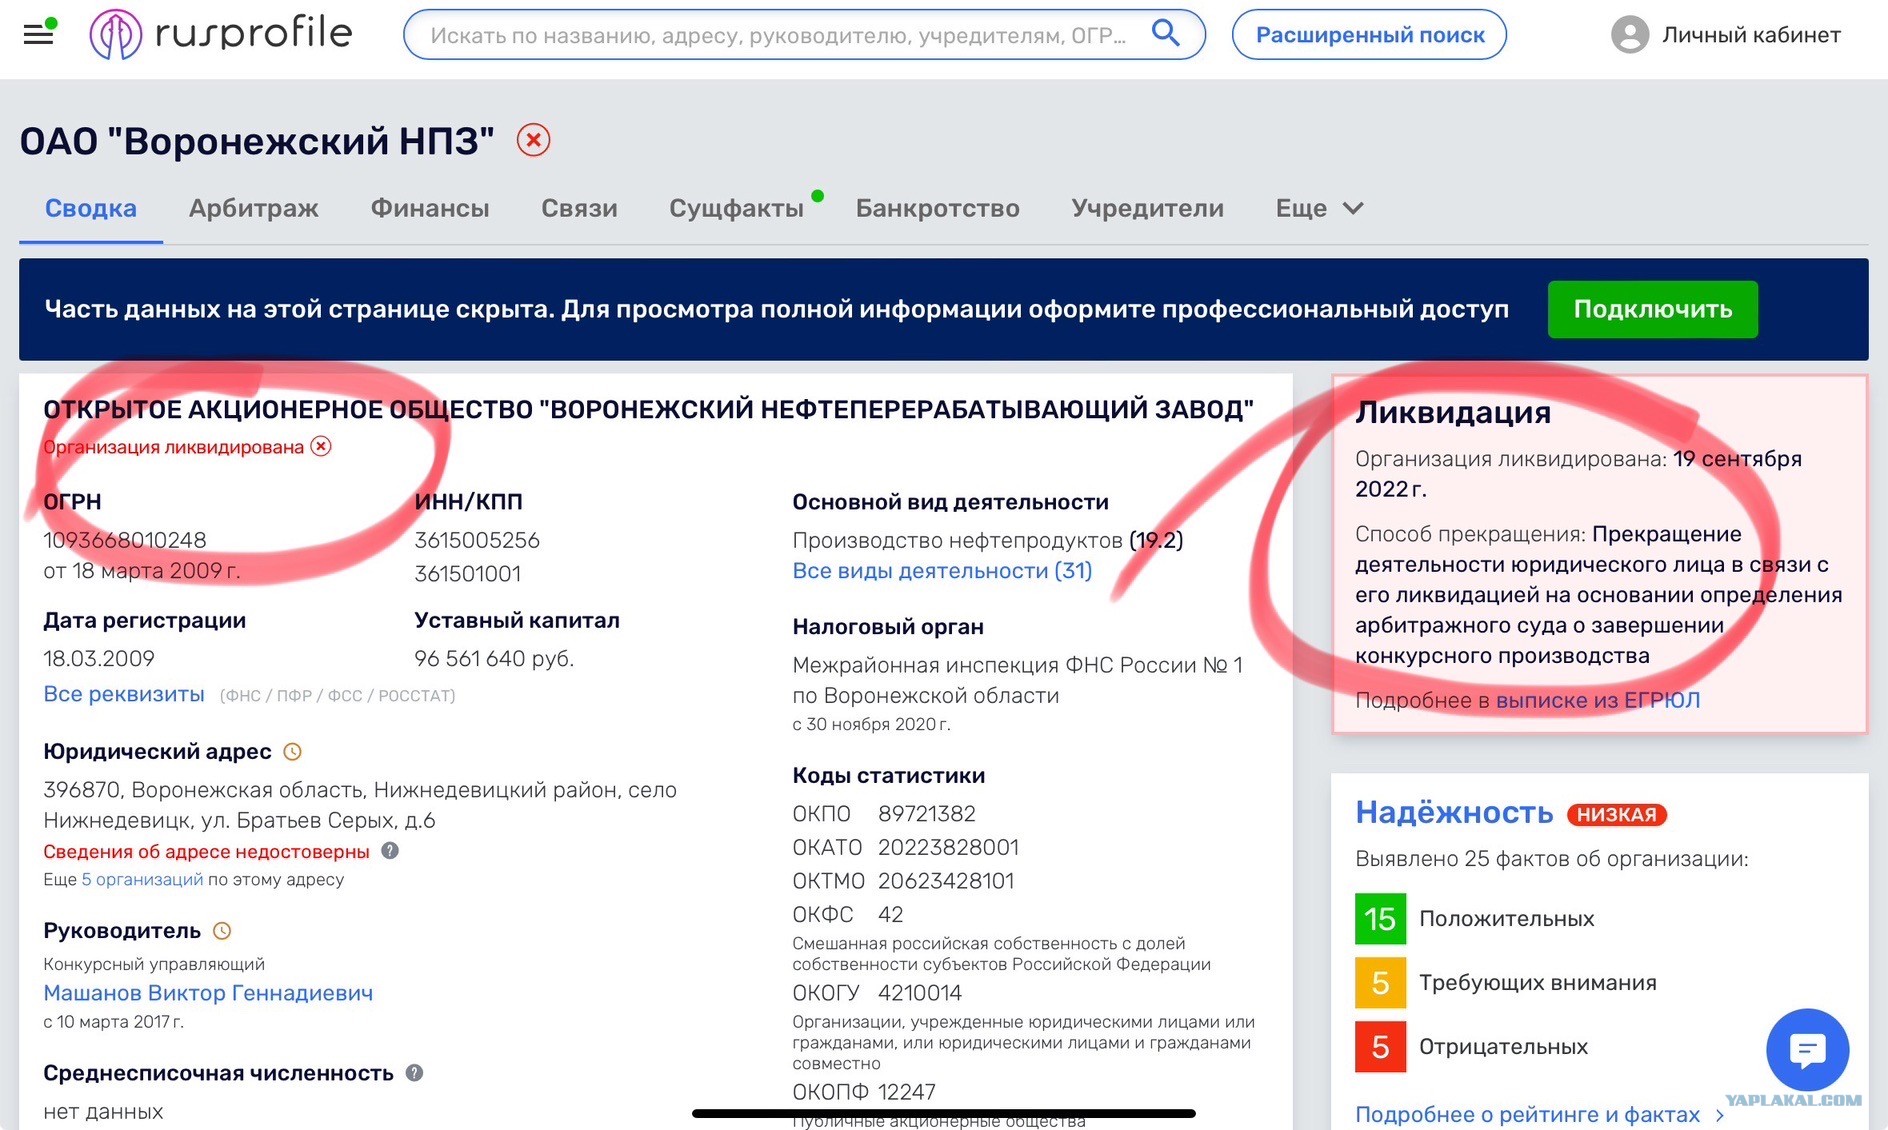Click the clock icon beside Юридический адрес
The height and width of the screenshot is (1130, 1888).
point(292,752)
